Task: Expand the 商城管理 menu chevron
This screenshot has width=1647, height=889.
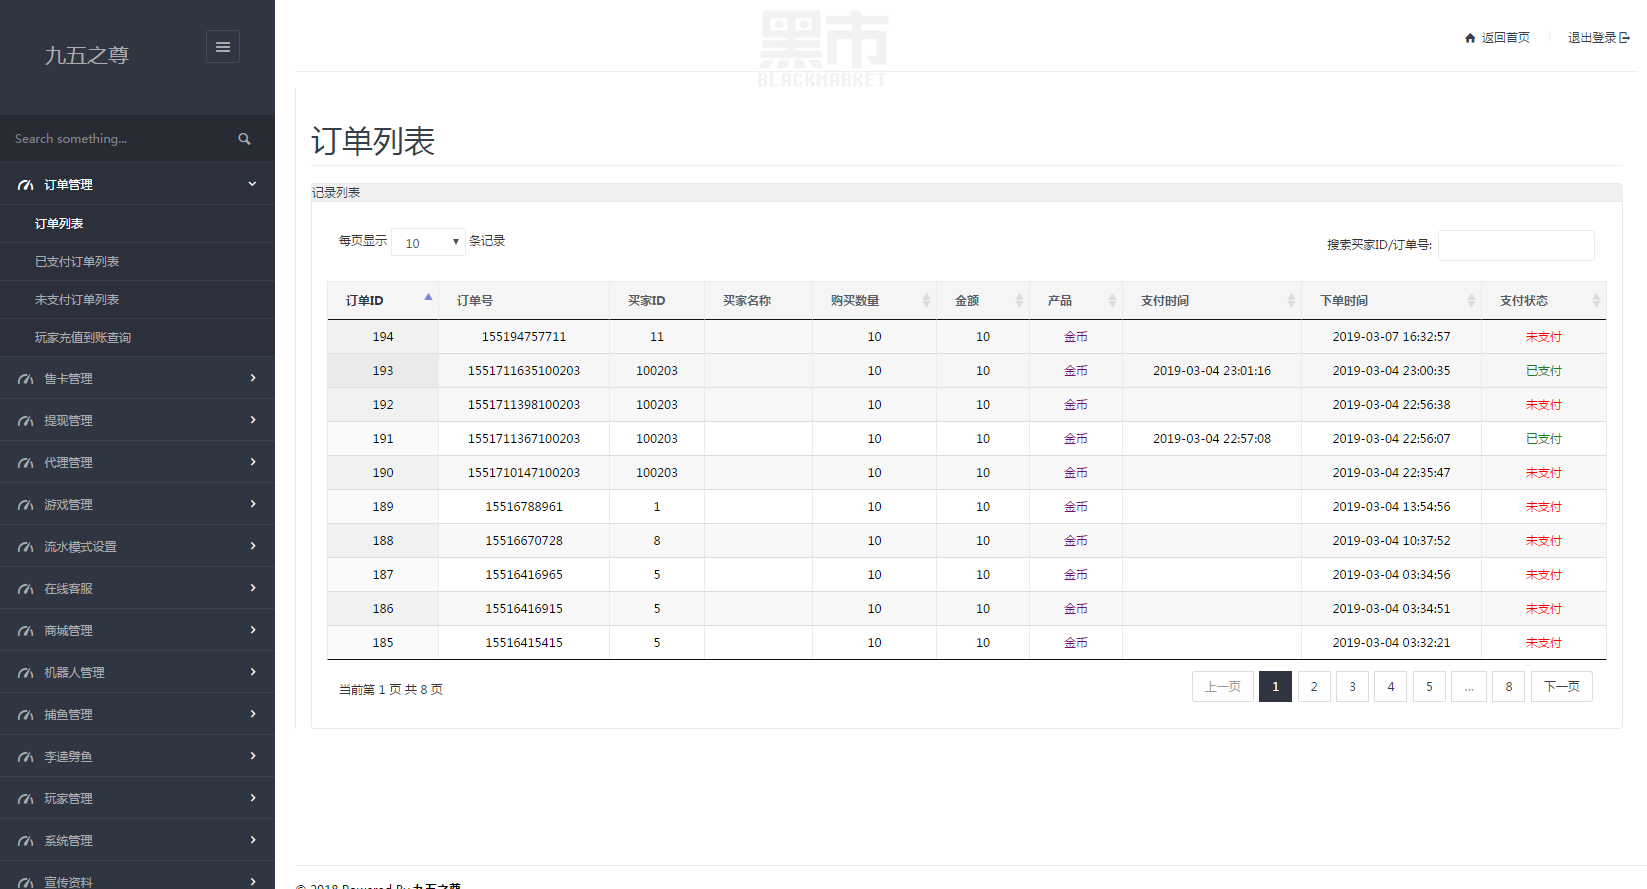Action: [x=253, y=630]
